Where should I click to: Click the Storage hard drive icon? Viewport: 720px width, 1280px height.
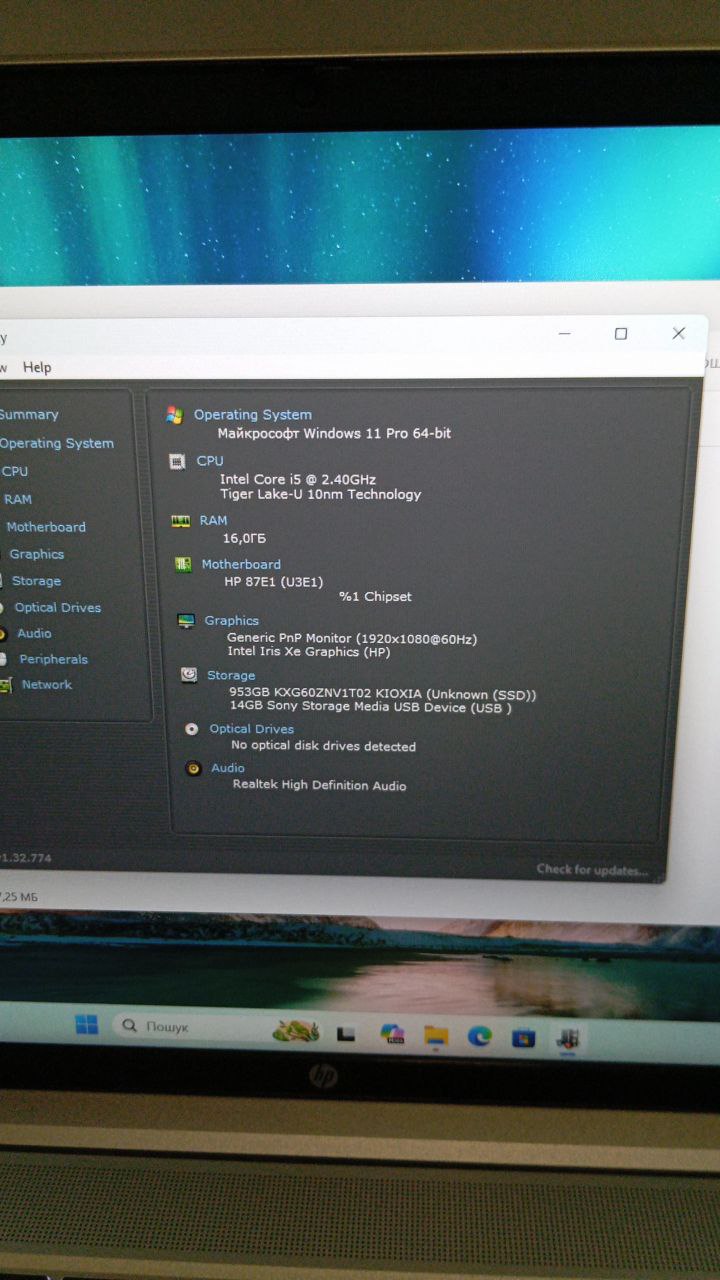(x=188, y=675)
